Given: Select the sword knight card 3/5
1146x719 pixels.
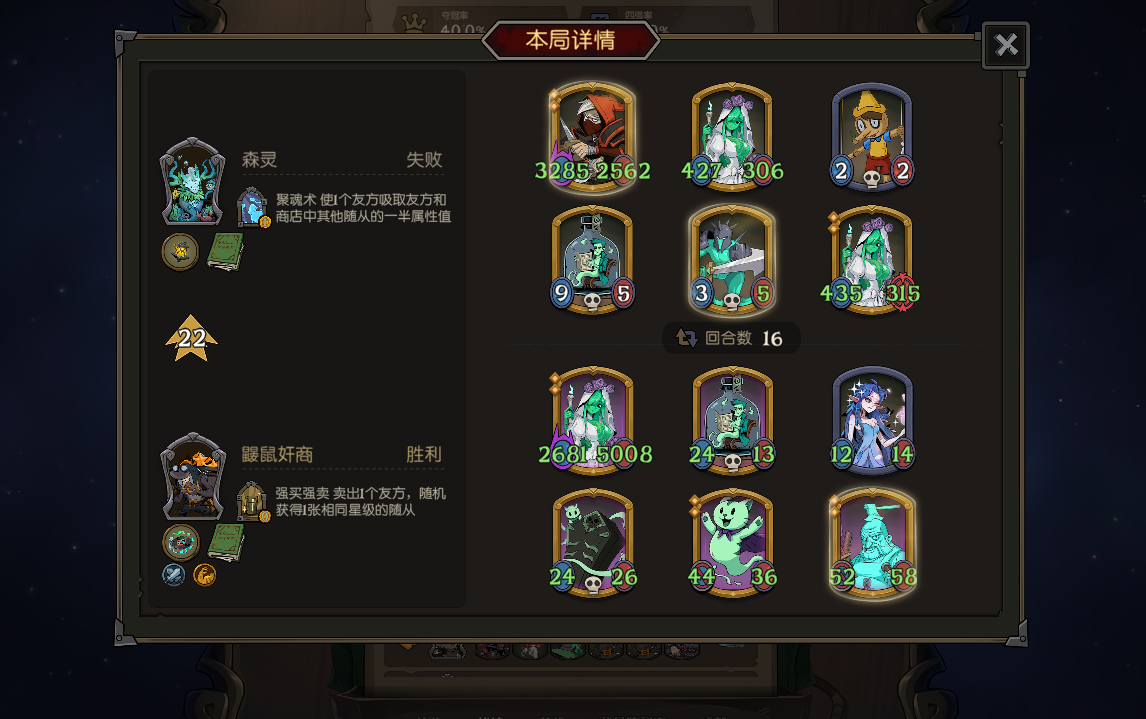Looking at the screenshot, I should [x=732, y=259].
